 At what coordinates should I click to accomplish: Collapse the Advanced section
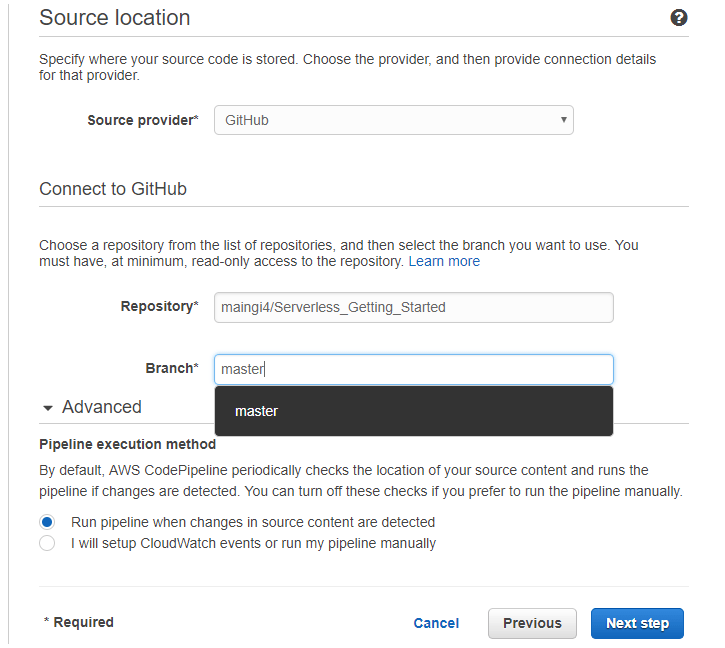coord(92,407)
